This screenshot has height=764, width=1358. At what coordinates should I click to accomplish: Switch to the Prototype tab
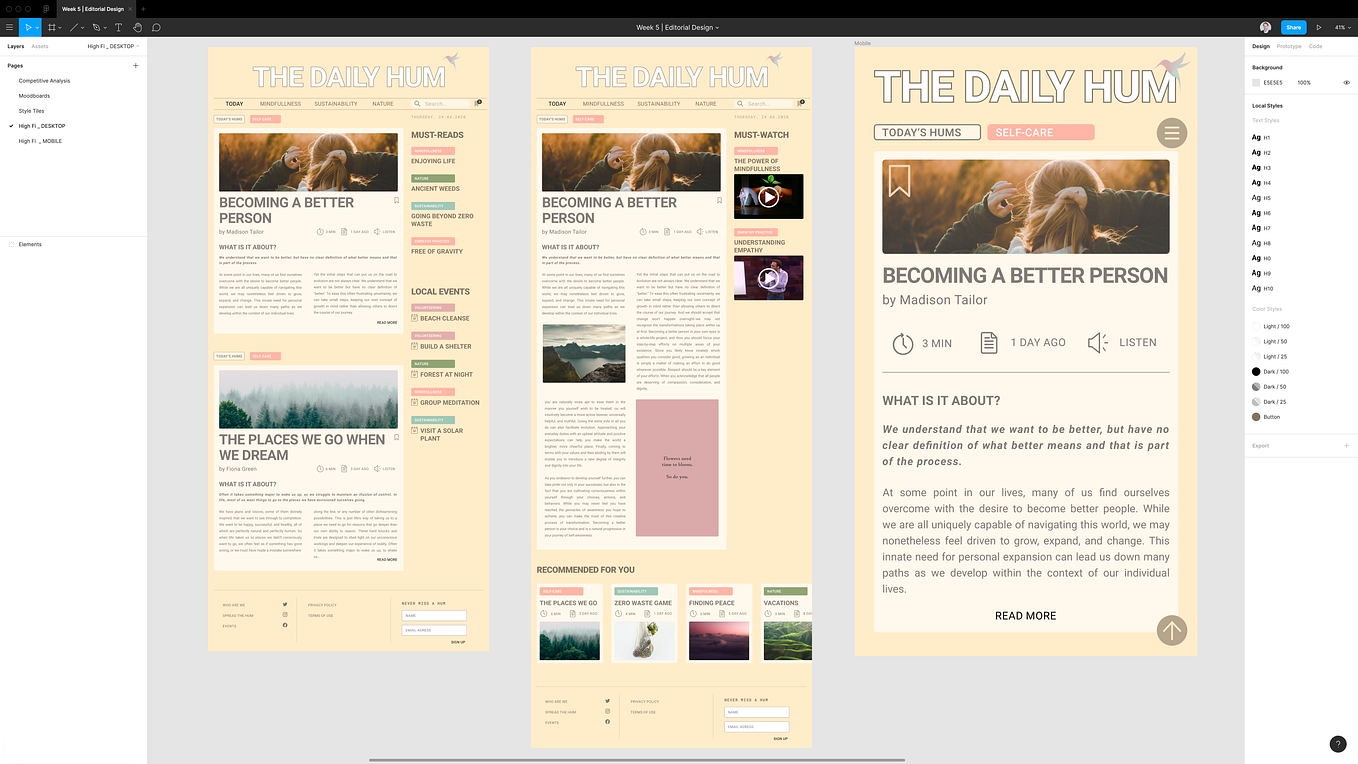tap(1290, 46)
